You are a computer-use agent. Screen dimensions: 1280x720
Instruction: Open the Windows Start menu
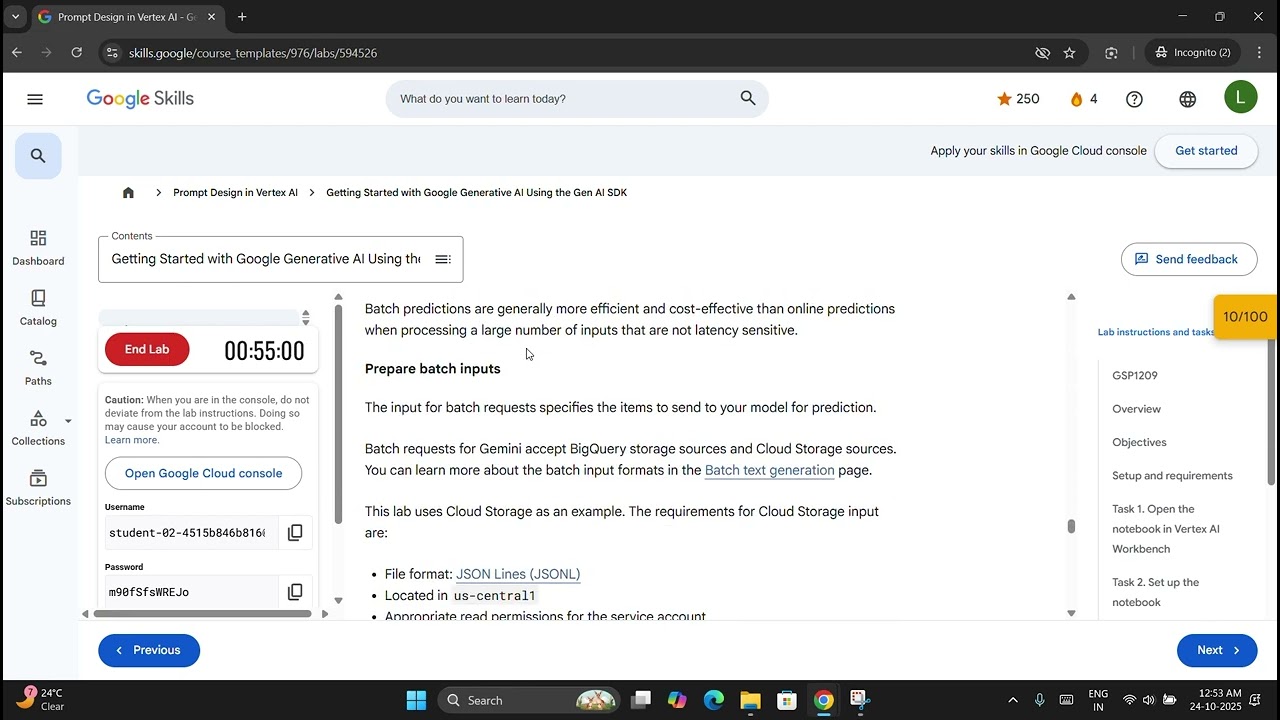coord(416,700)
